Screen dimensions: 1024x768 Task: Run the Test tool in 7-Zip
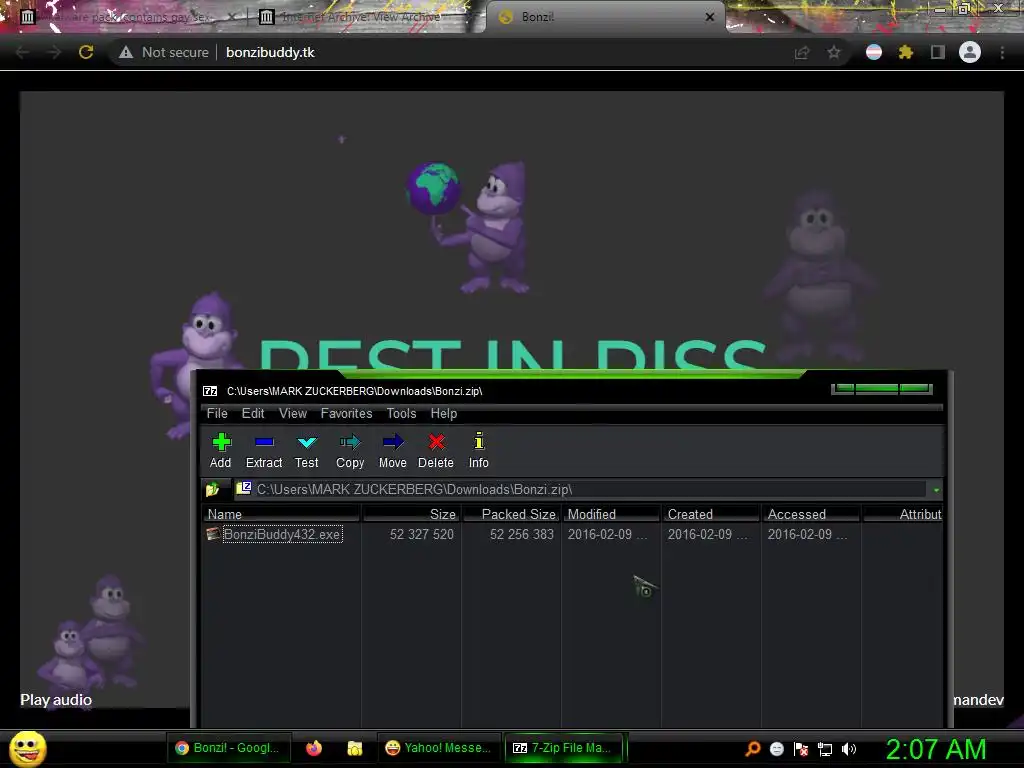(x=306, y=451)
